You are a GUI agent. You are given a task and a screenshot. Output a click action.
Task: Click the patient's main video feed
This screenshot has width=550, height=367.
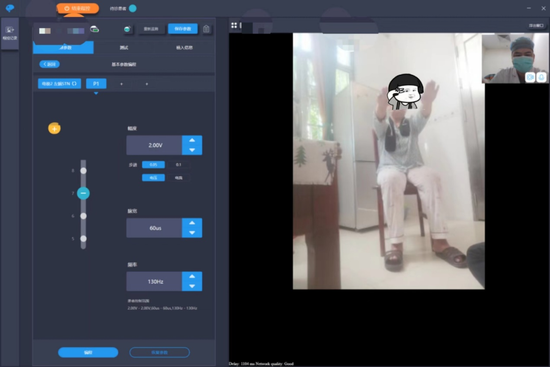pos(389,161)
